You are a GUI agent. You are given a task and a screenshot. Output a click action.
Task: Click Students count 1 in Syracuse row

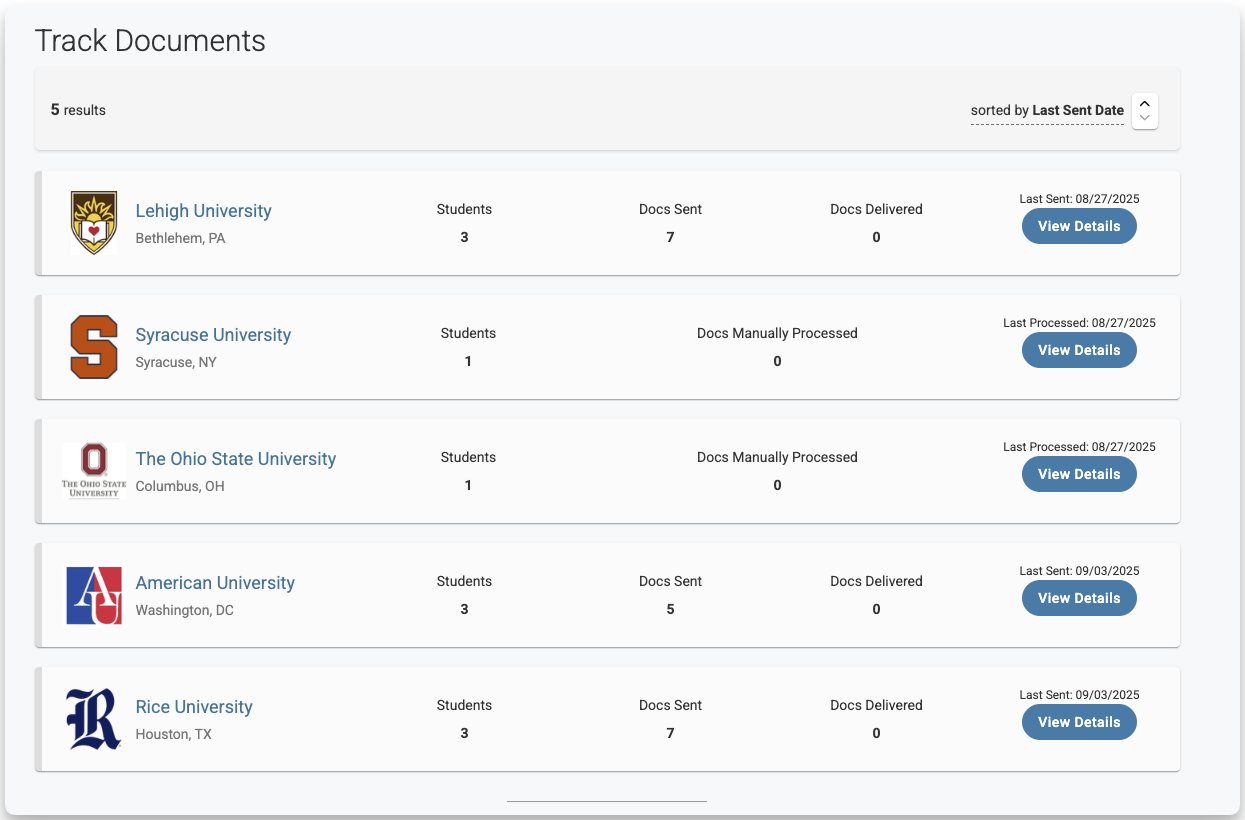point(468,361)
